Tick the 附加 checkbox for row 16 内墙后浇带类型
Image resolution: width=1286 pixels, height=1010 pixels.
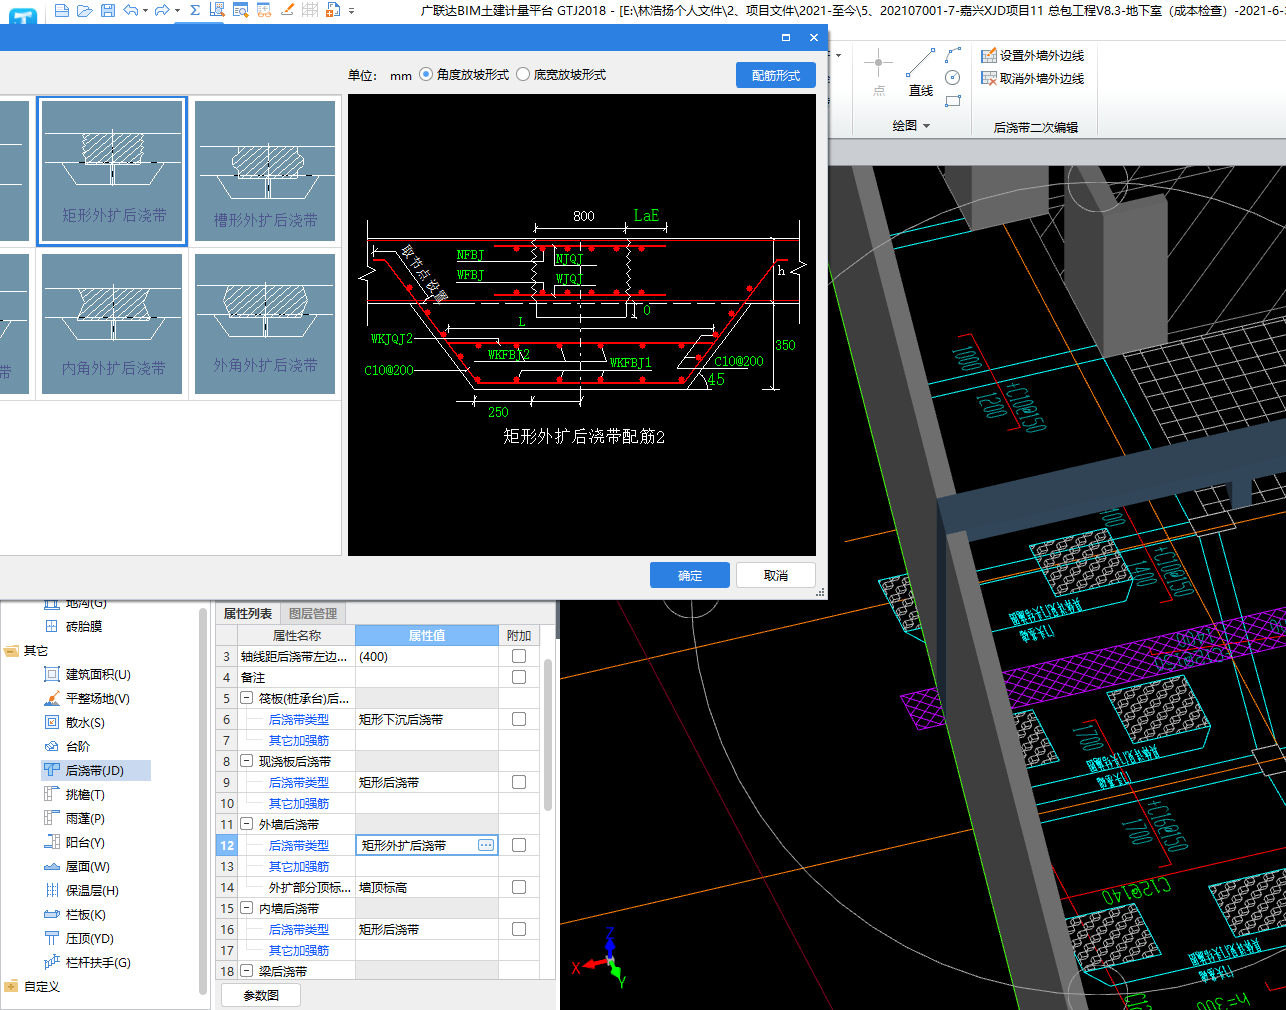pos(519,930)
